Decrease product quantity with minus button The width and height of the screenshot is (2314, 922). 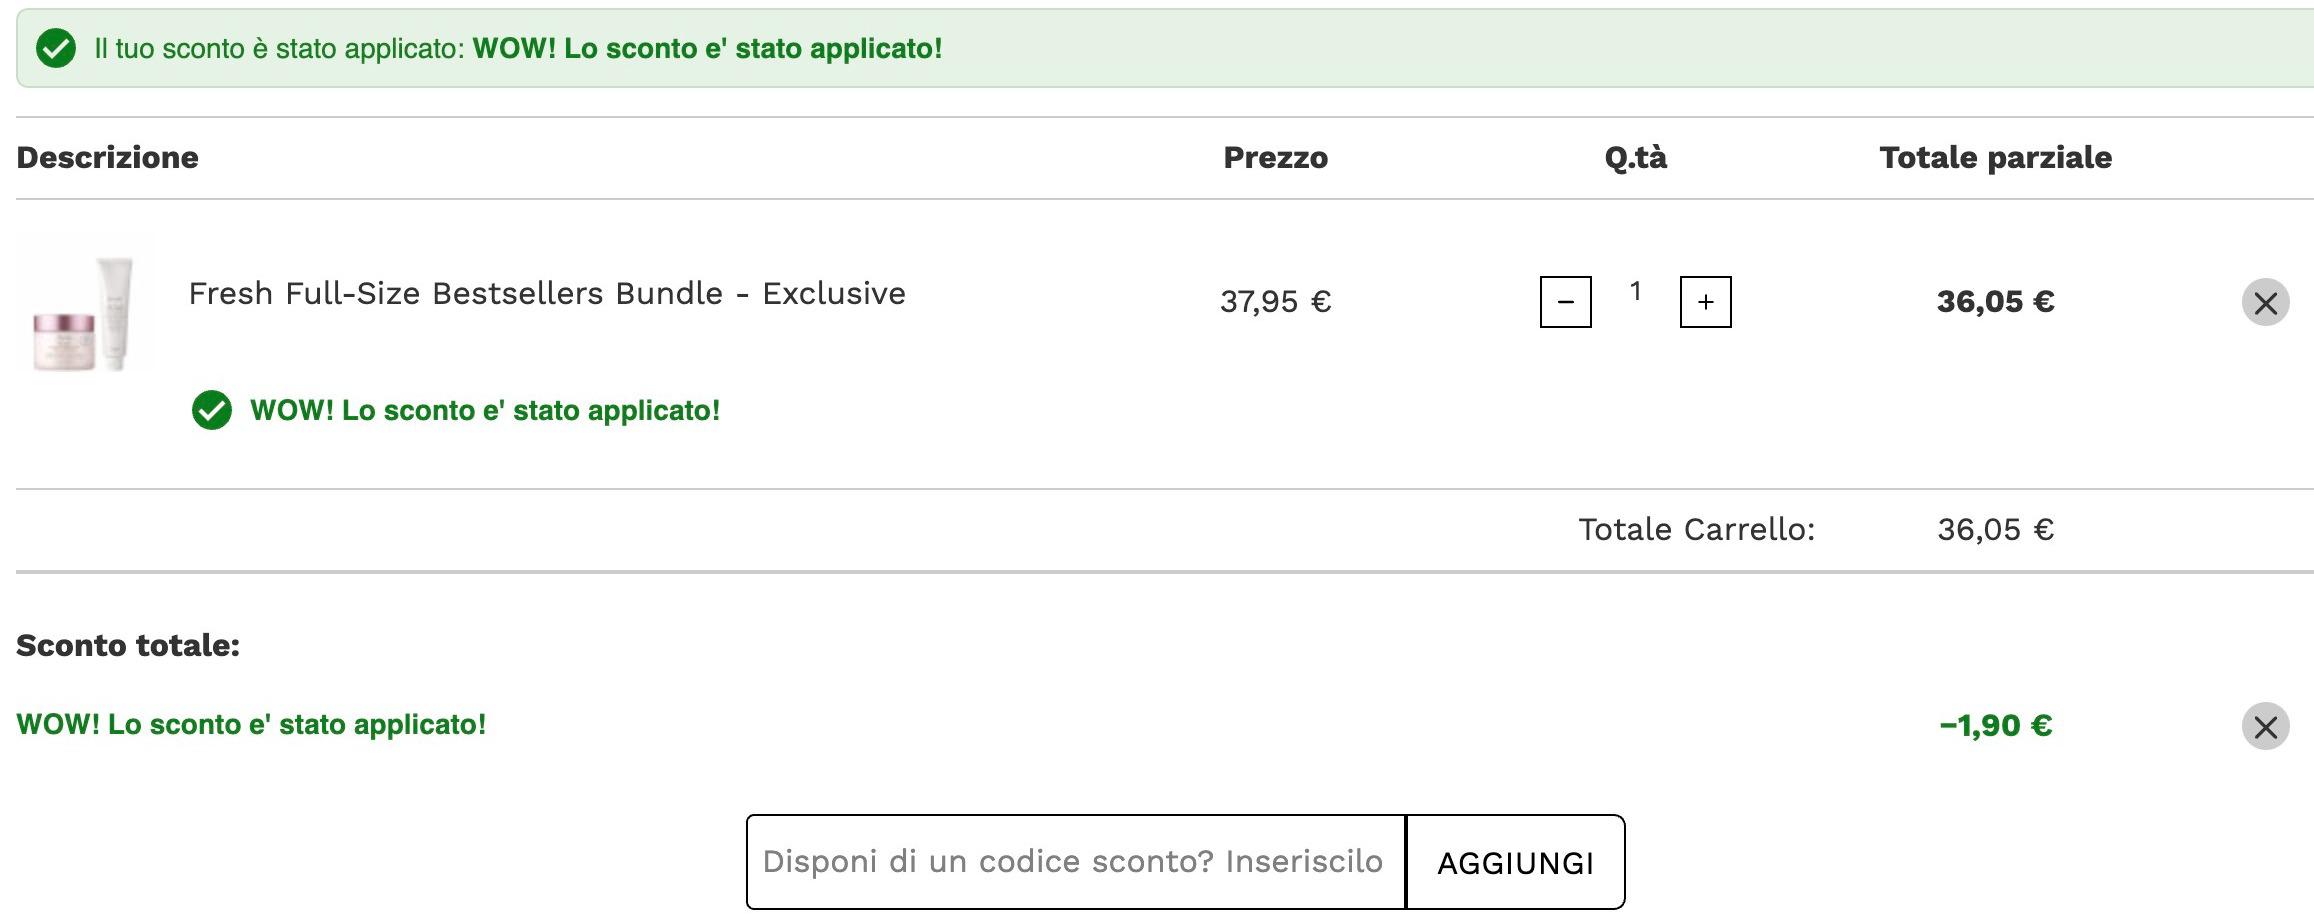[1565, 302]
